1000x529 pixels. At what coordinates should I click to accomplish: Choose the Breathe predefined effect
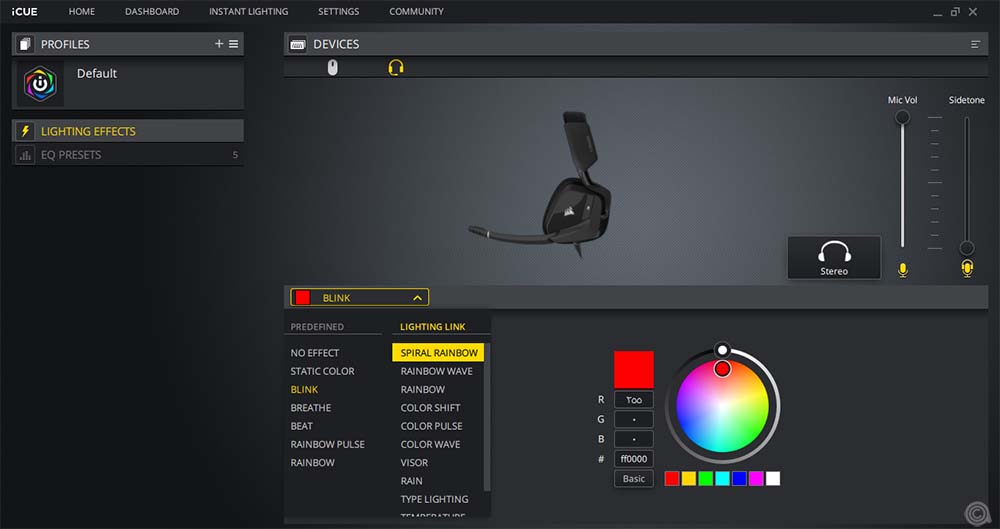pos(311,408)
